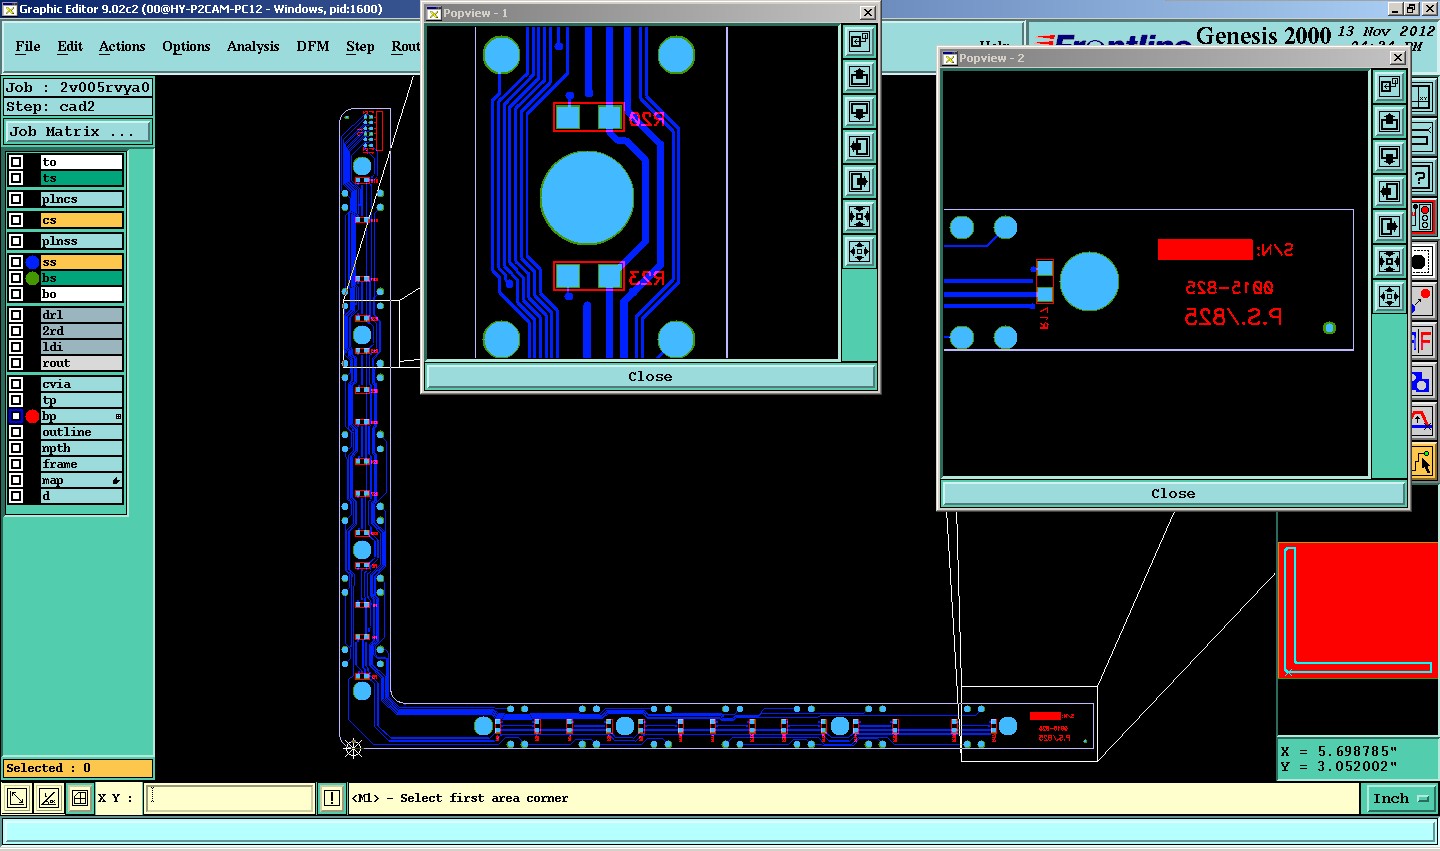The image size is (1440, 851).
Task: Open the Analysis menu
Action: tap(253, 46)
